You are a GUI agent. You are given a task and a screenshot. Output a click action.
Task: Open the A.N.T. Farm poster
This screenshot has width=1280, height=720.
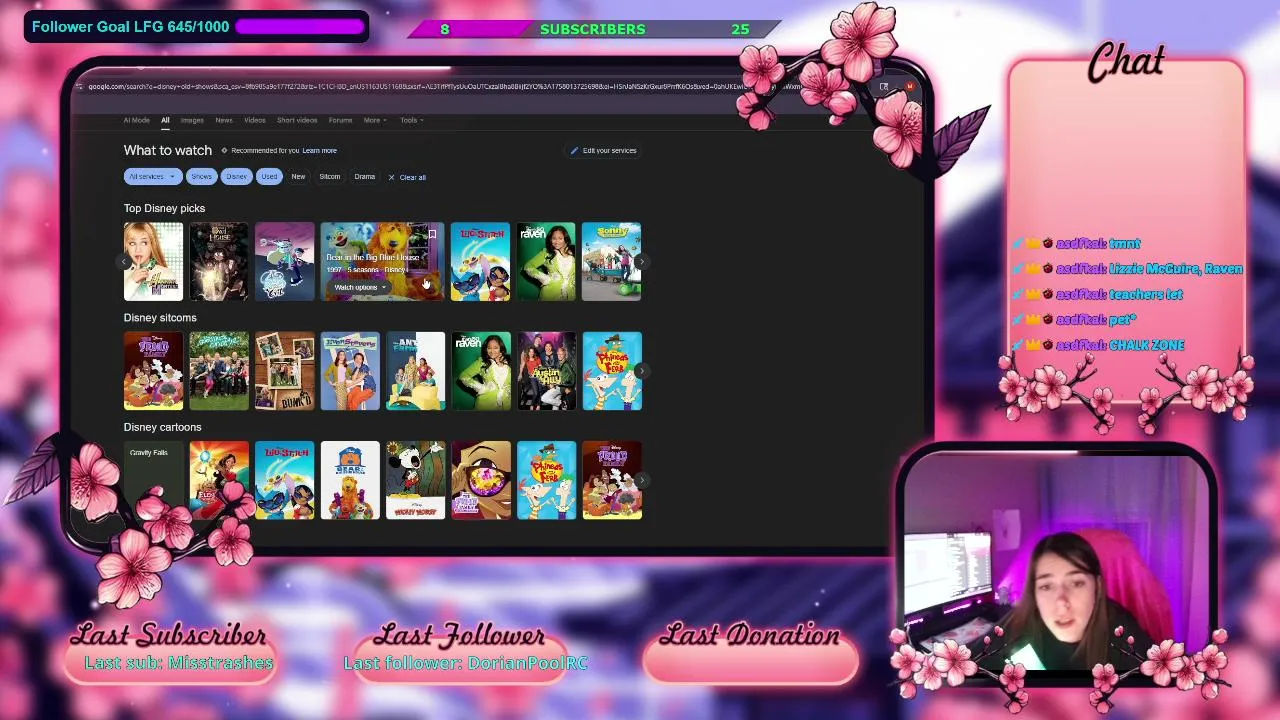coord(415,371)
